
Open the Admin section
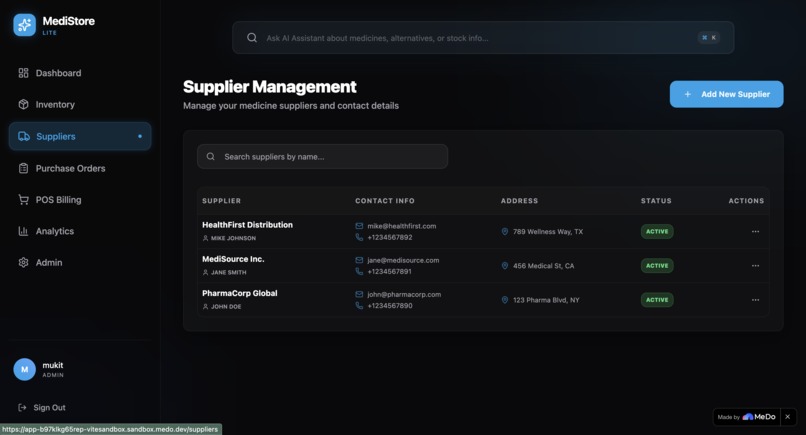[x=80, y=262]
